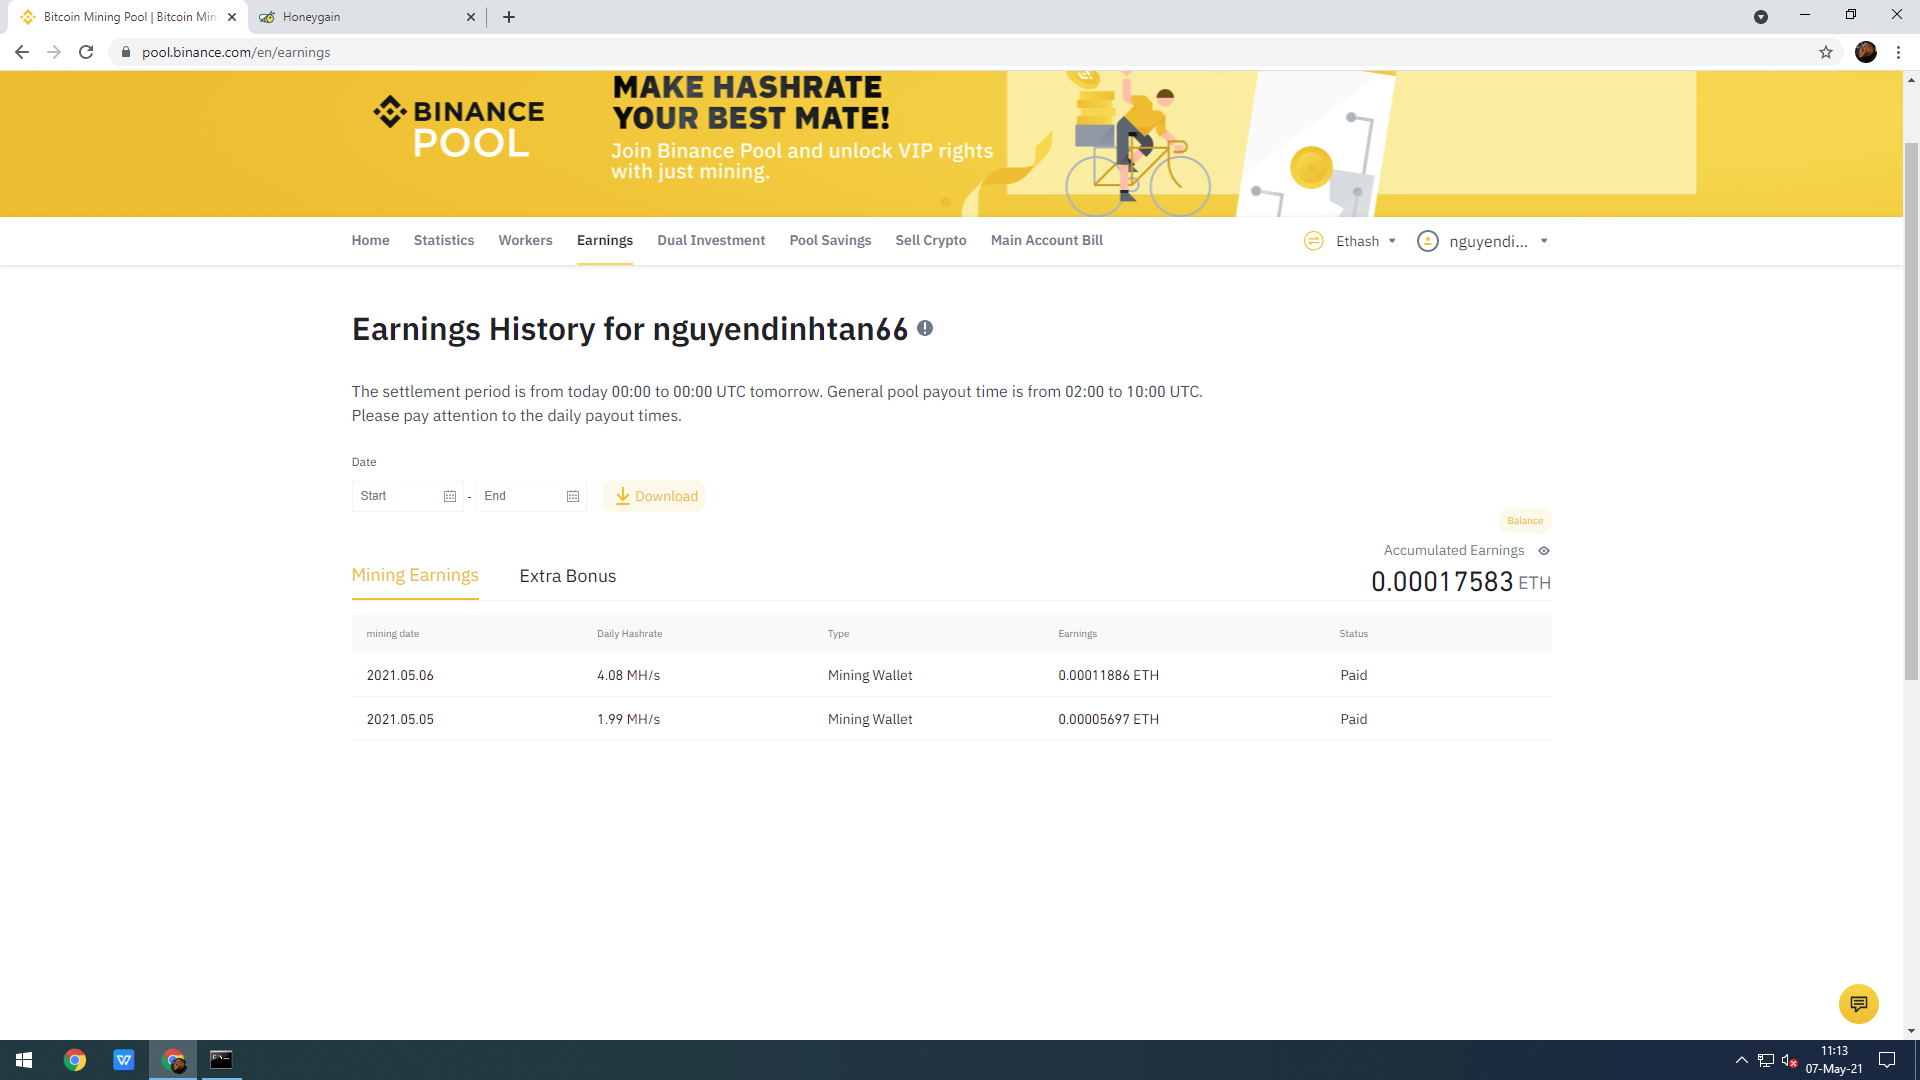
Task: Click the Download button
Action: click(655, 496)
